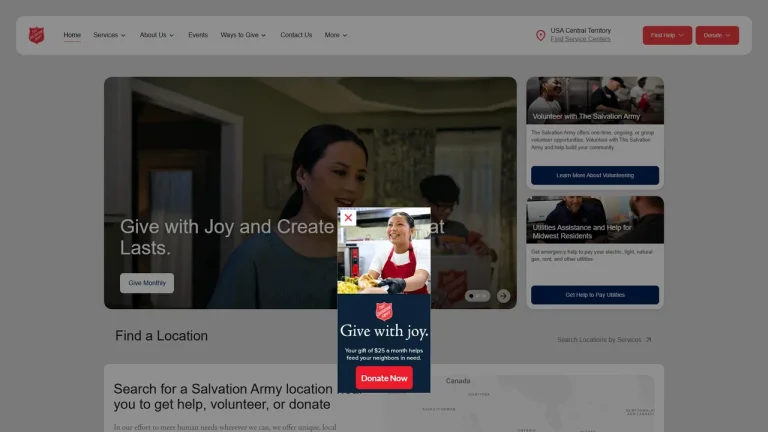Click the USA Central Territory text

click(580, 30)
